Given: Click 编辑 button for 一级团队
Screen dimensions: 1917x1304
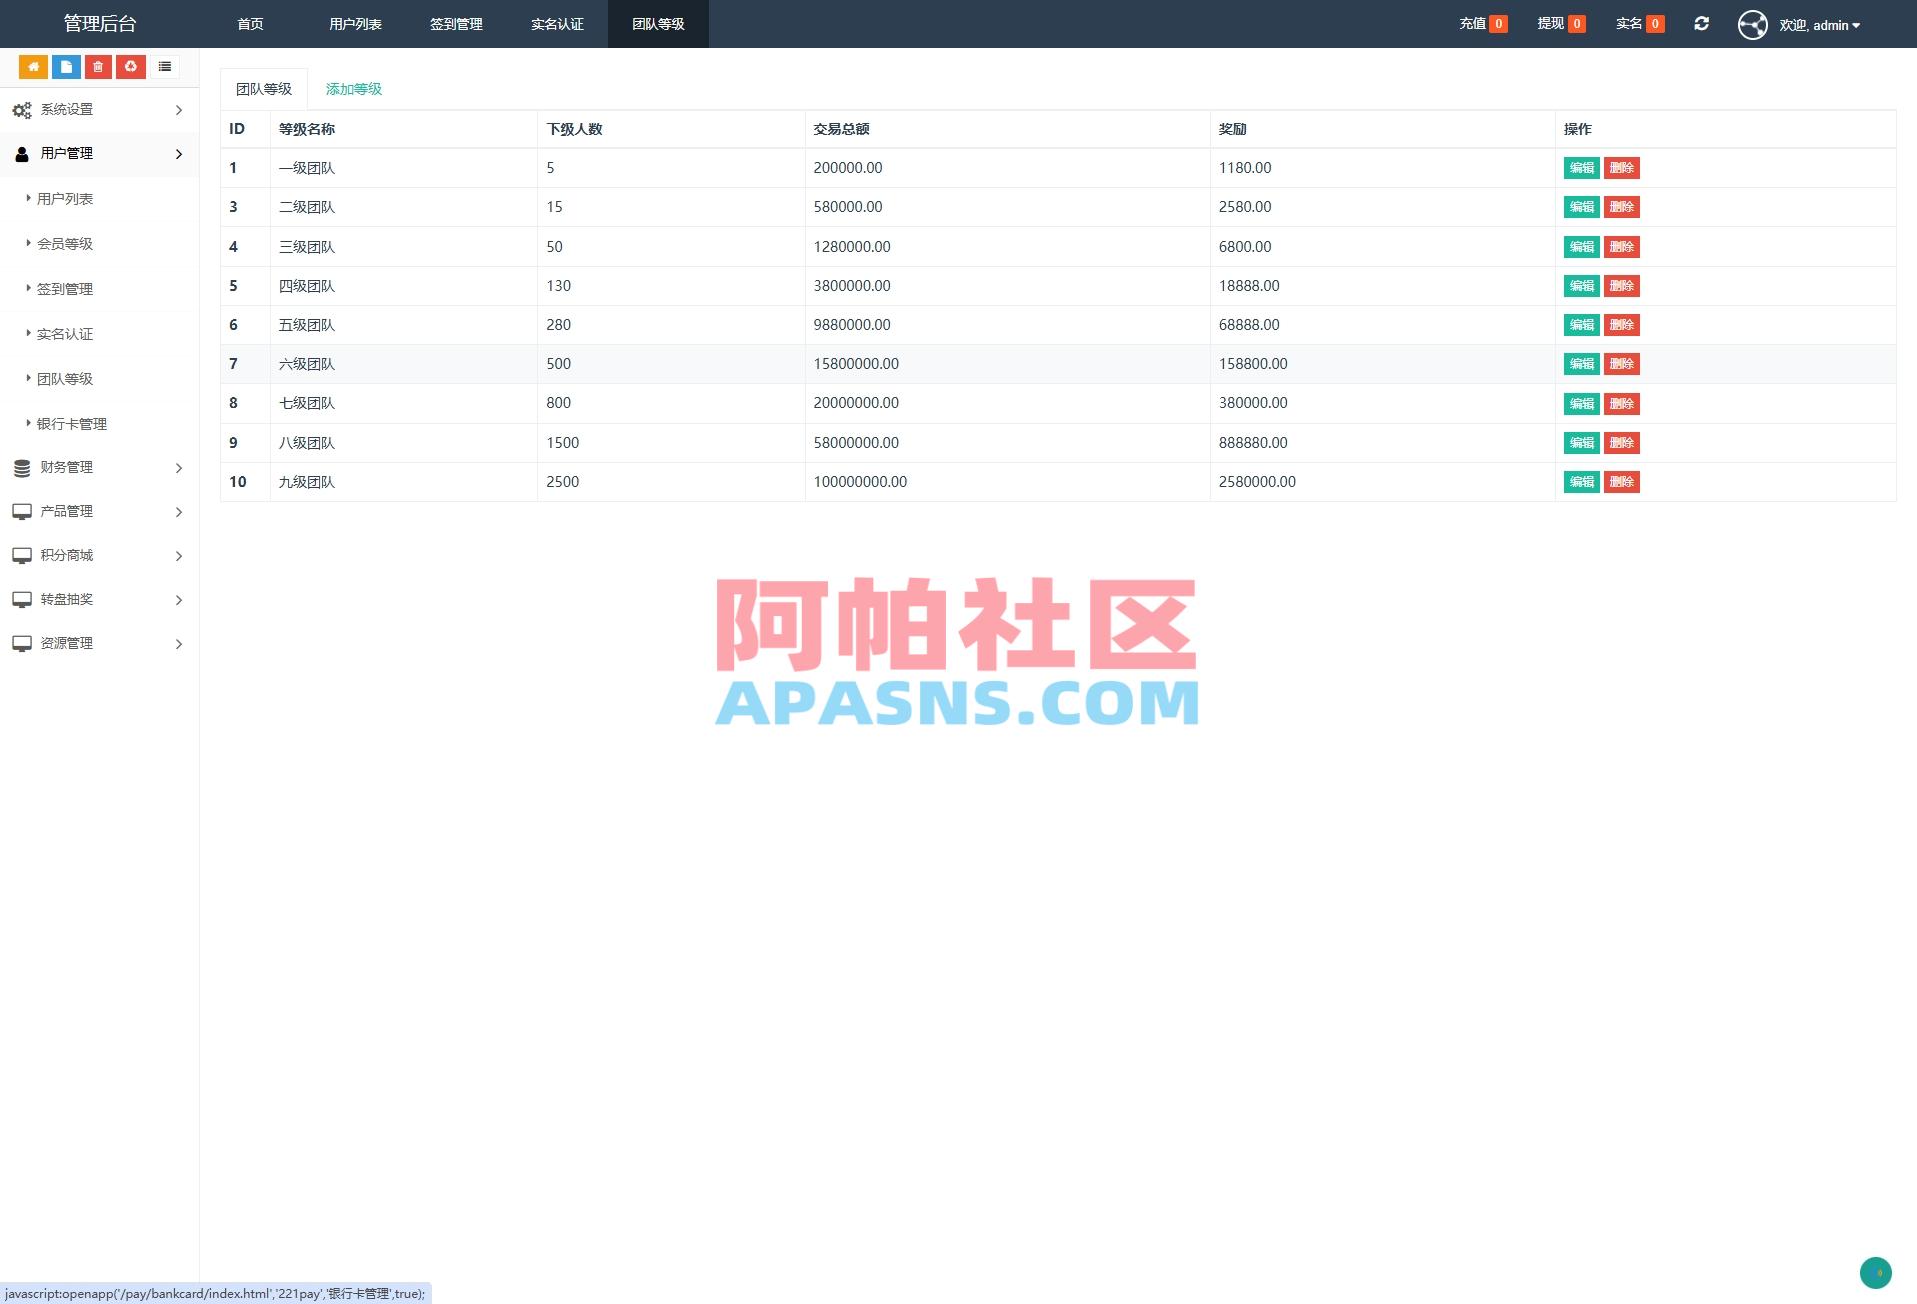Looking at the screenshot, I should 1580,168.
